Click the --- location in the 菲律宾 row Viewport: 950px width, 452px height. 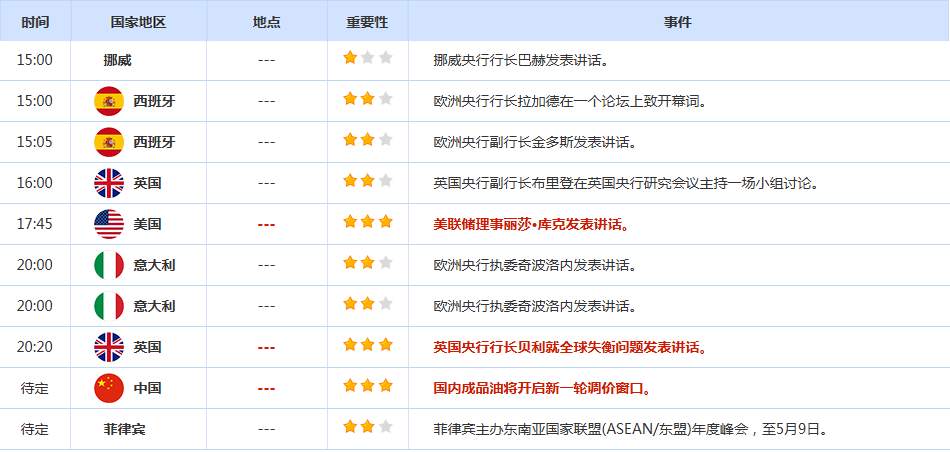pos(267,430)
